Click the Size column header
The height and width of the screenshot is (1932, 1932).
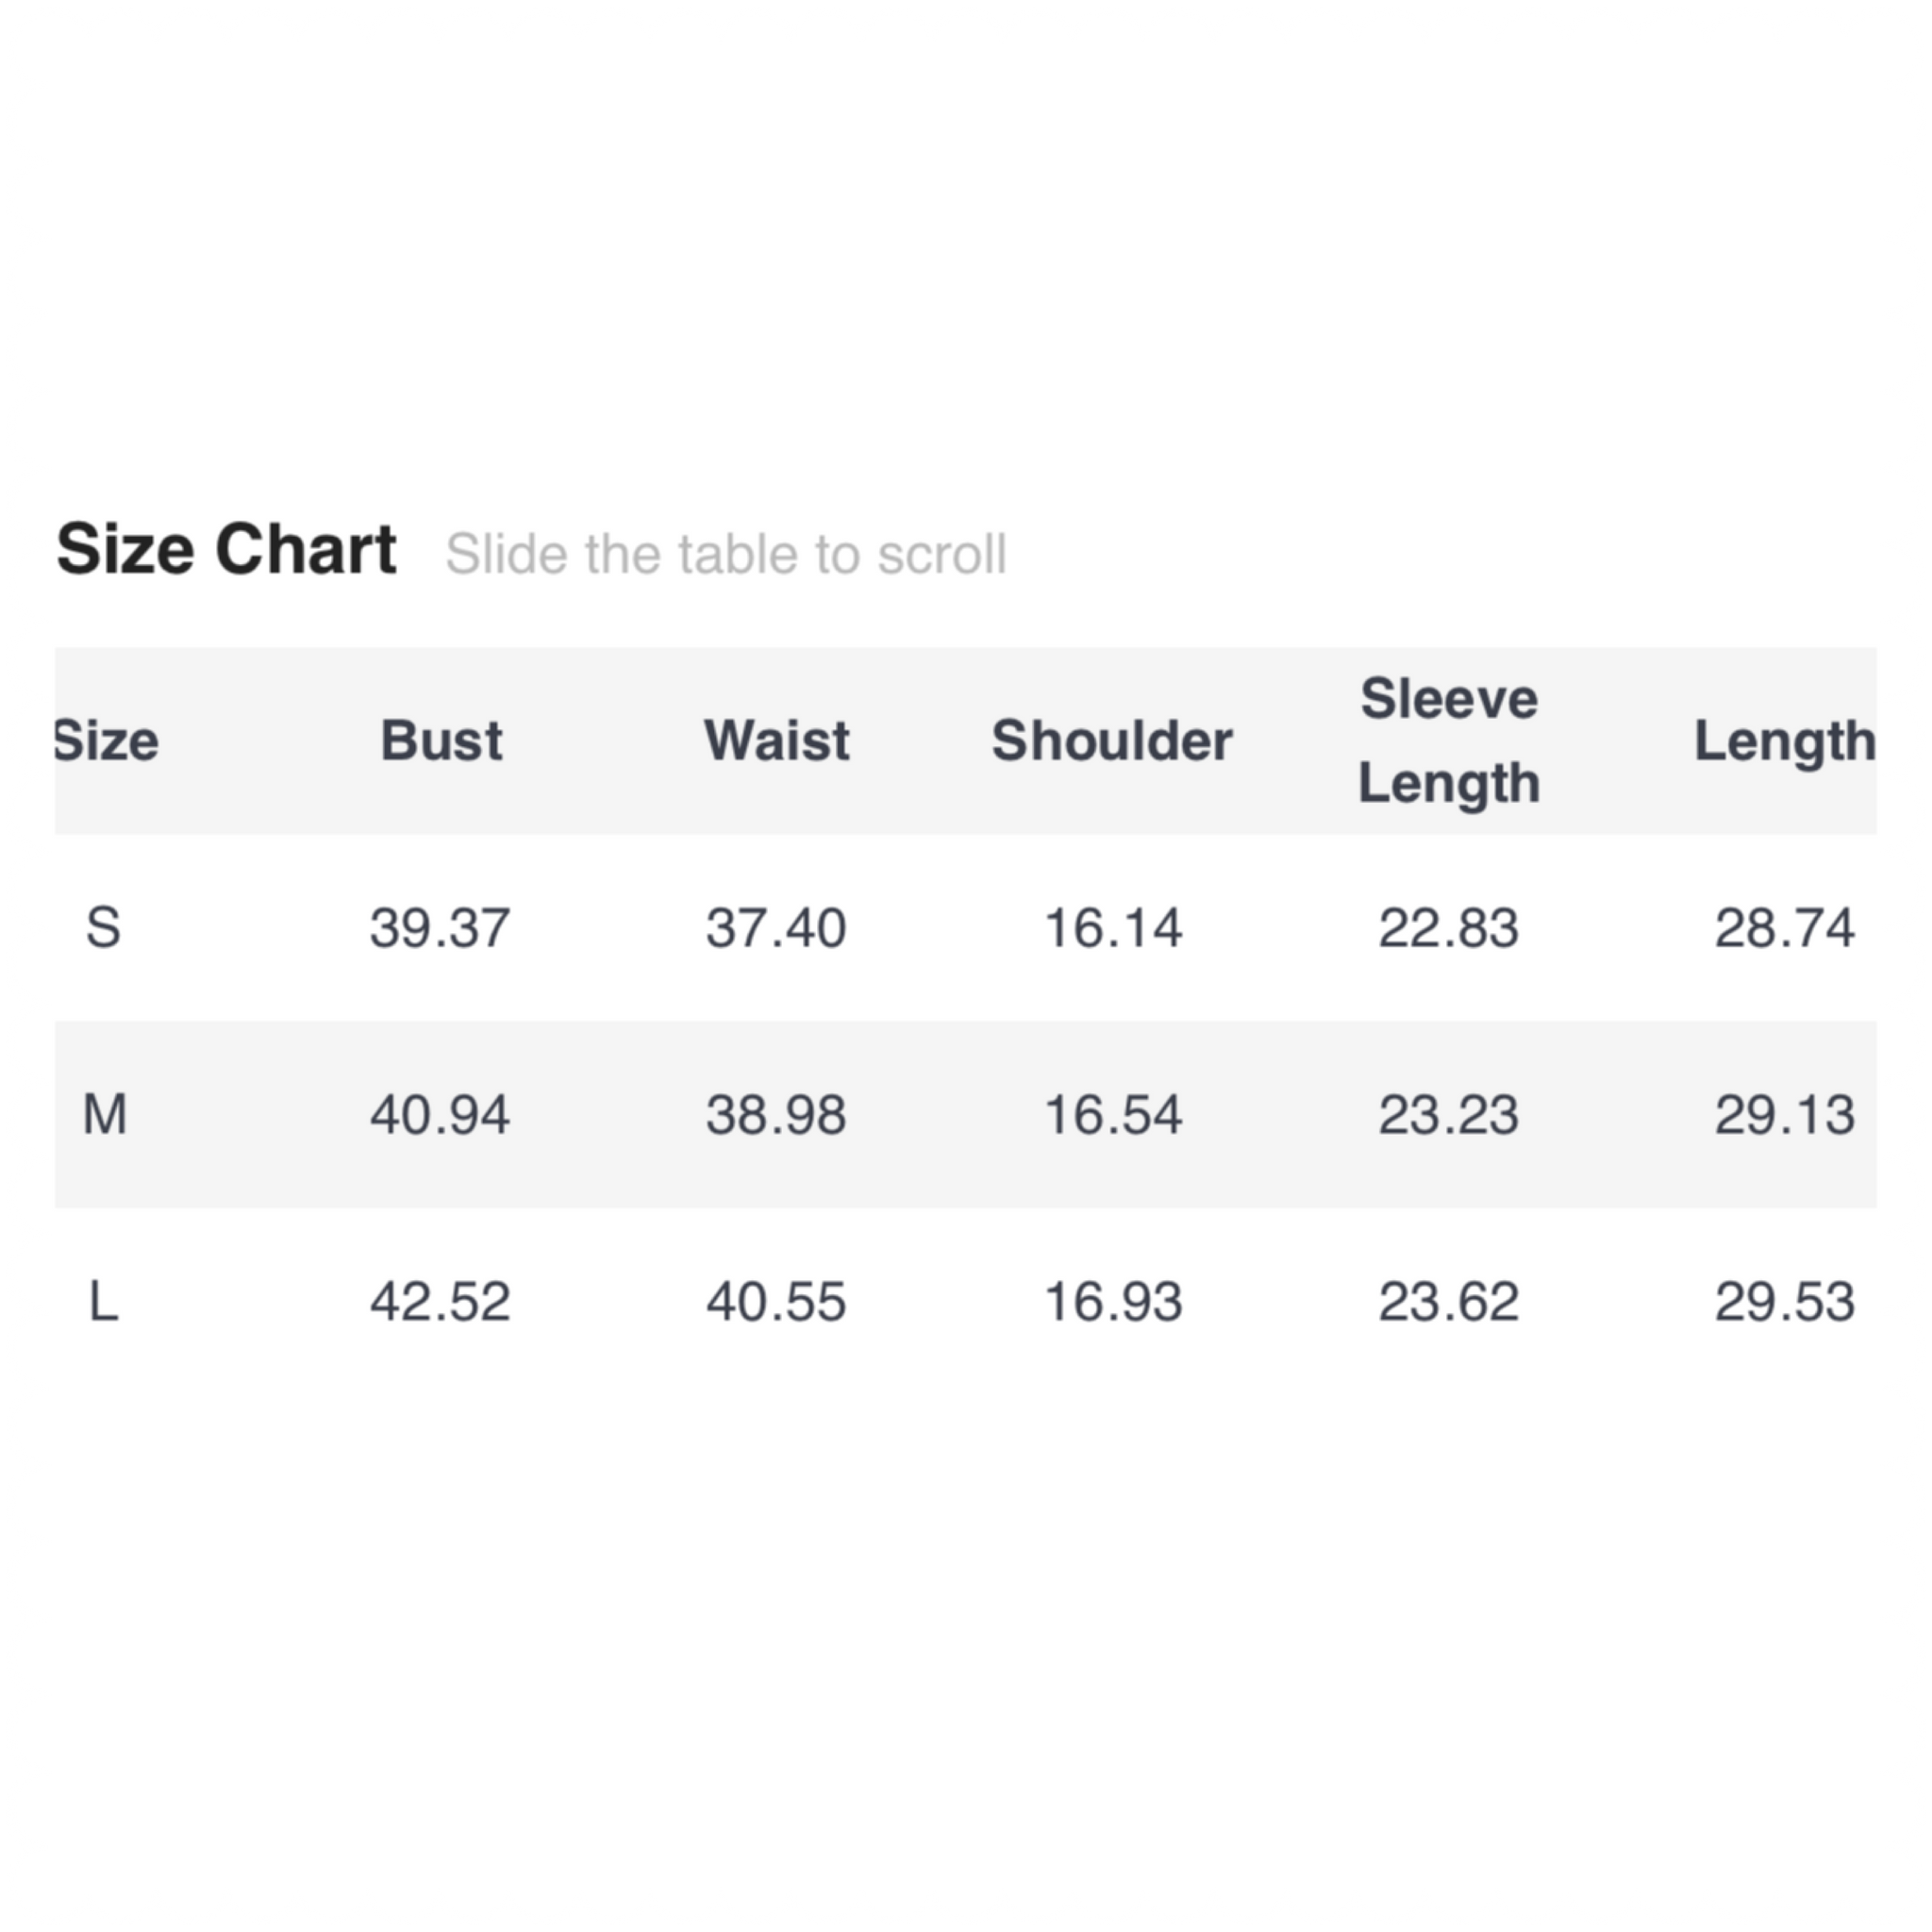click(106, 741)
